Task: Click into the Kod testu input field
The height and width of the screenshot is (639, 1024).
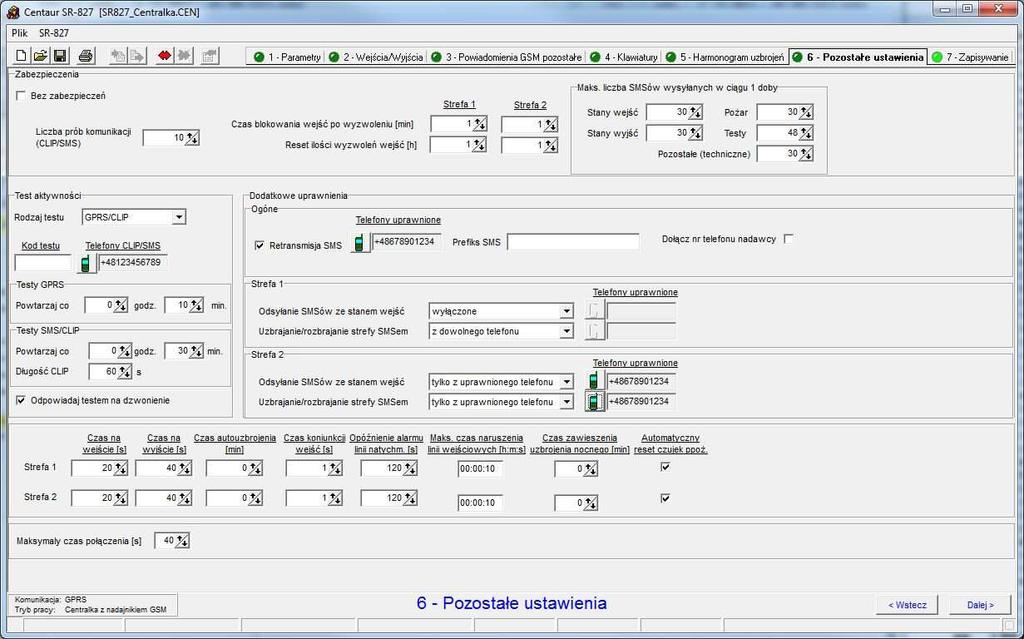Action: coord(42,263)
